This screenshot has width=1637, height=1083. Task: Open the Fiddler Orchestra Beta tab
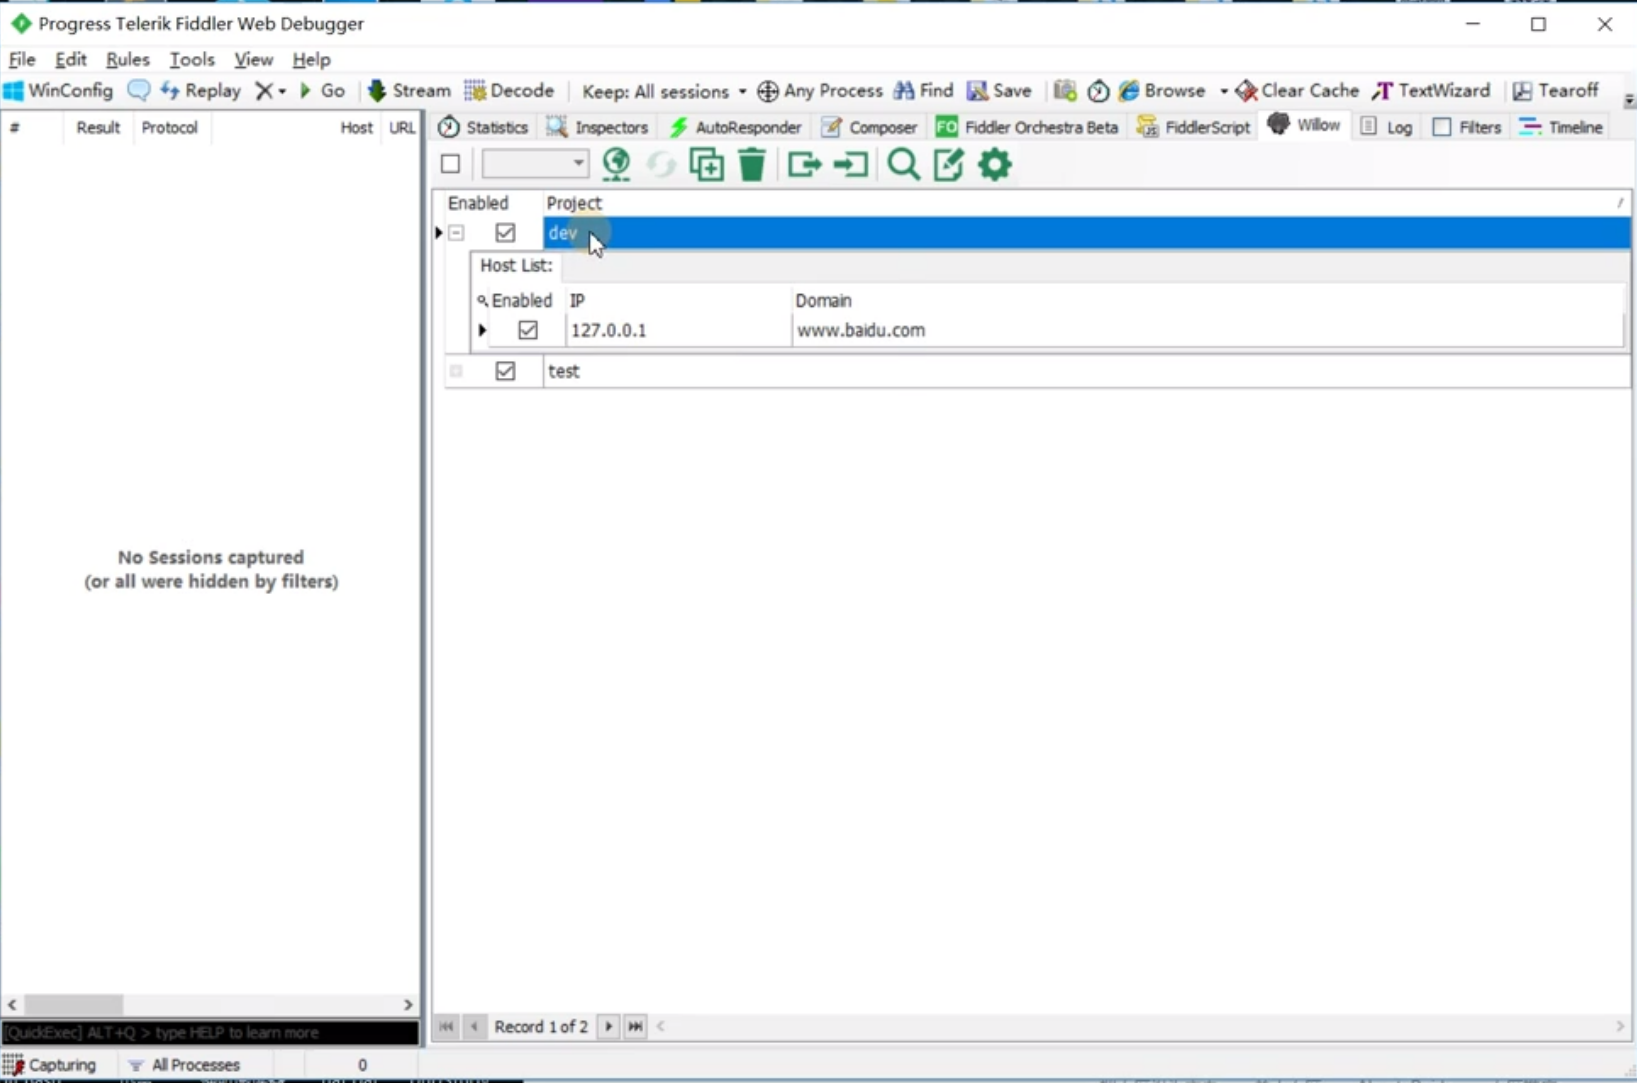(1027, 127)
